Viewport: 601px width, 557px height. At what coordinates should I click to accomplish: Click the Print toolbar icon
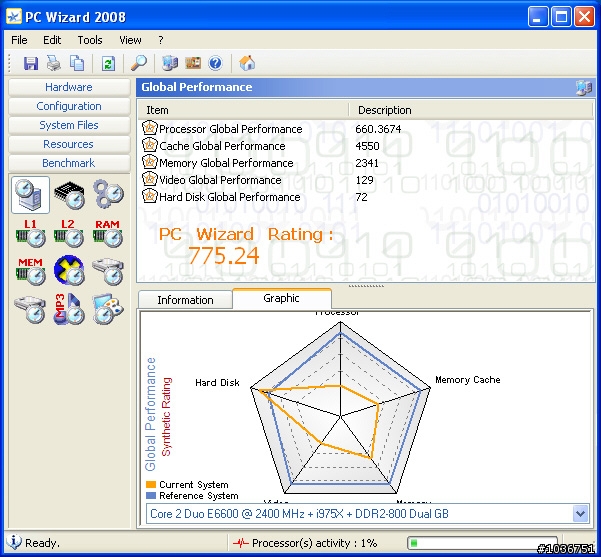click(54, 63)
